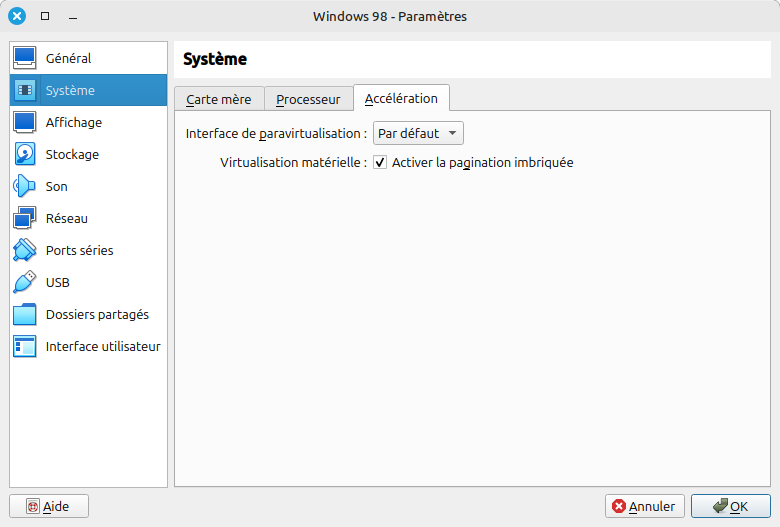Click the Interface de paravirtualisation label

[276, 133]
